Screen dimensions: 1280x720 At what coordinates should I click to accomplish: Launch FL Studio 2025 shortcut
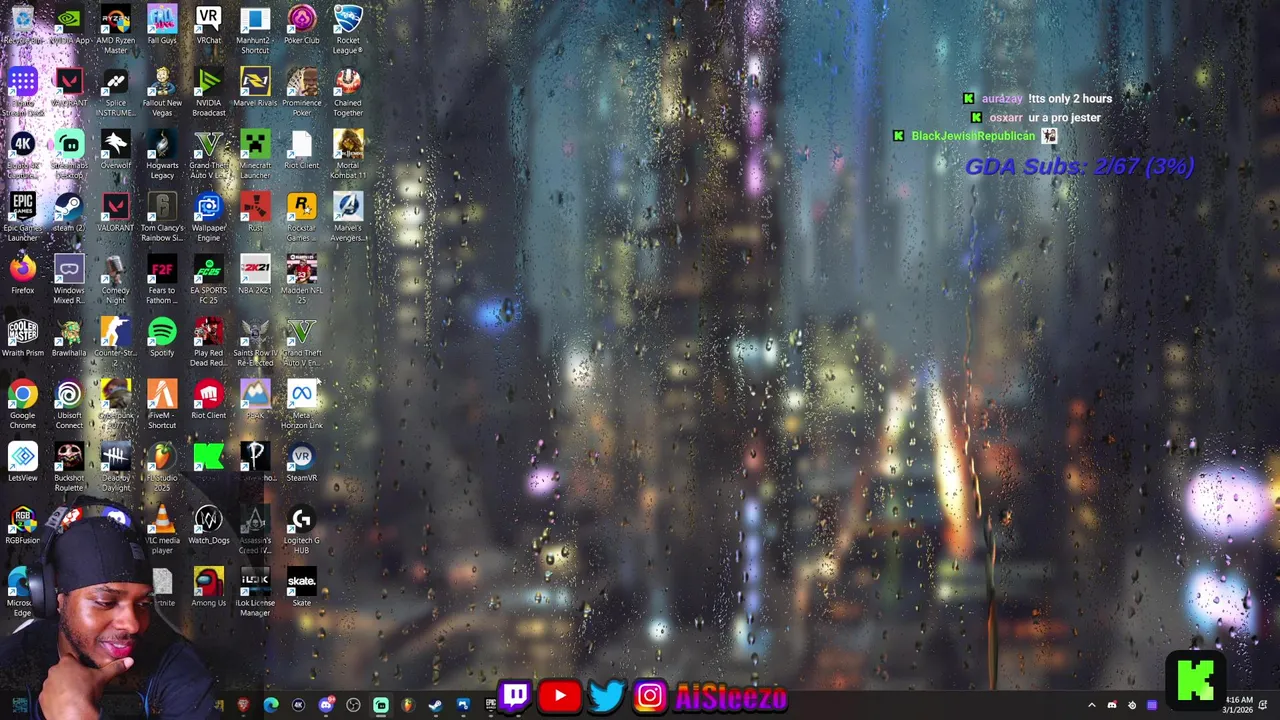coord(162,467)
